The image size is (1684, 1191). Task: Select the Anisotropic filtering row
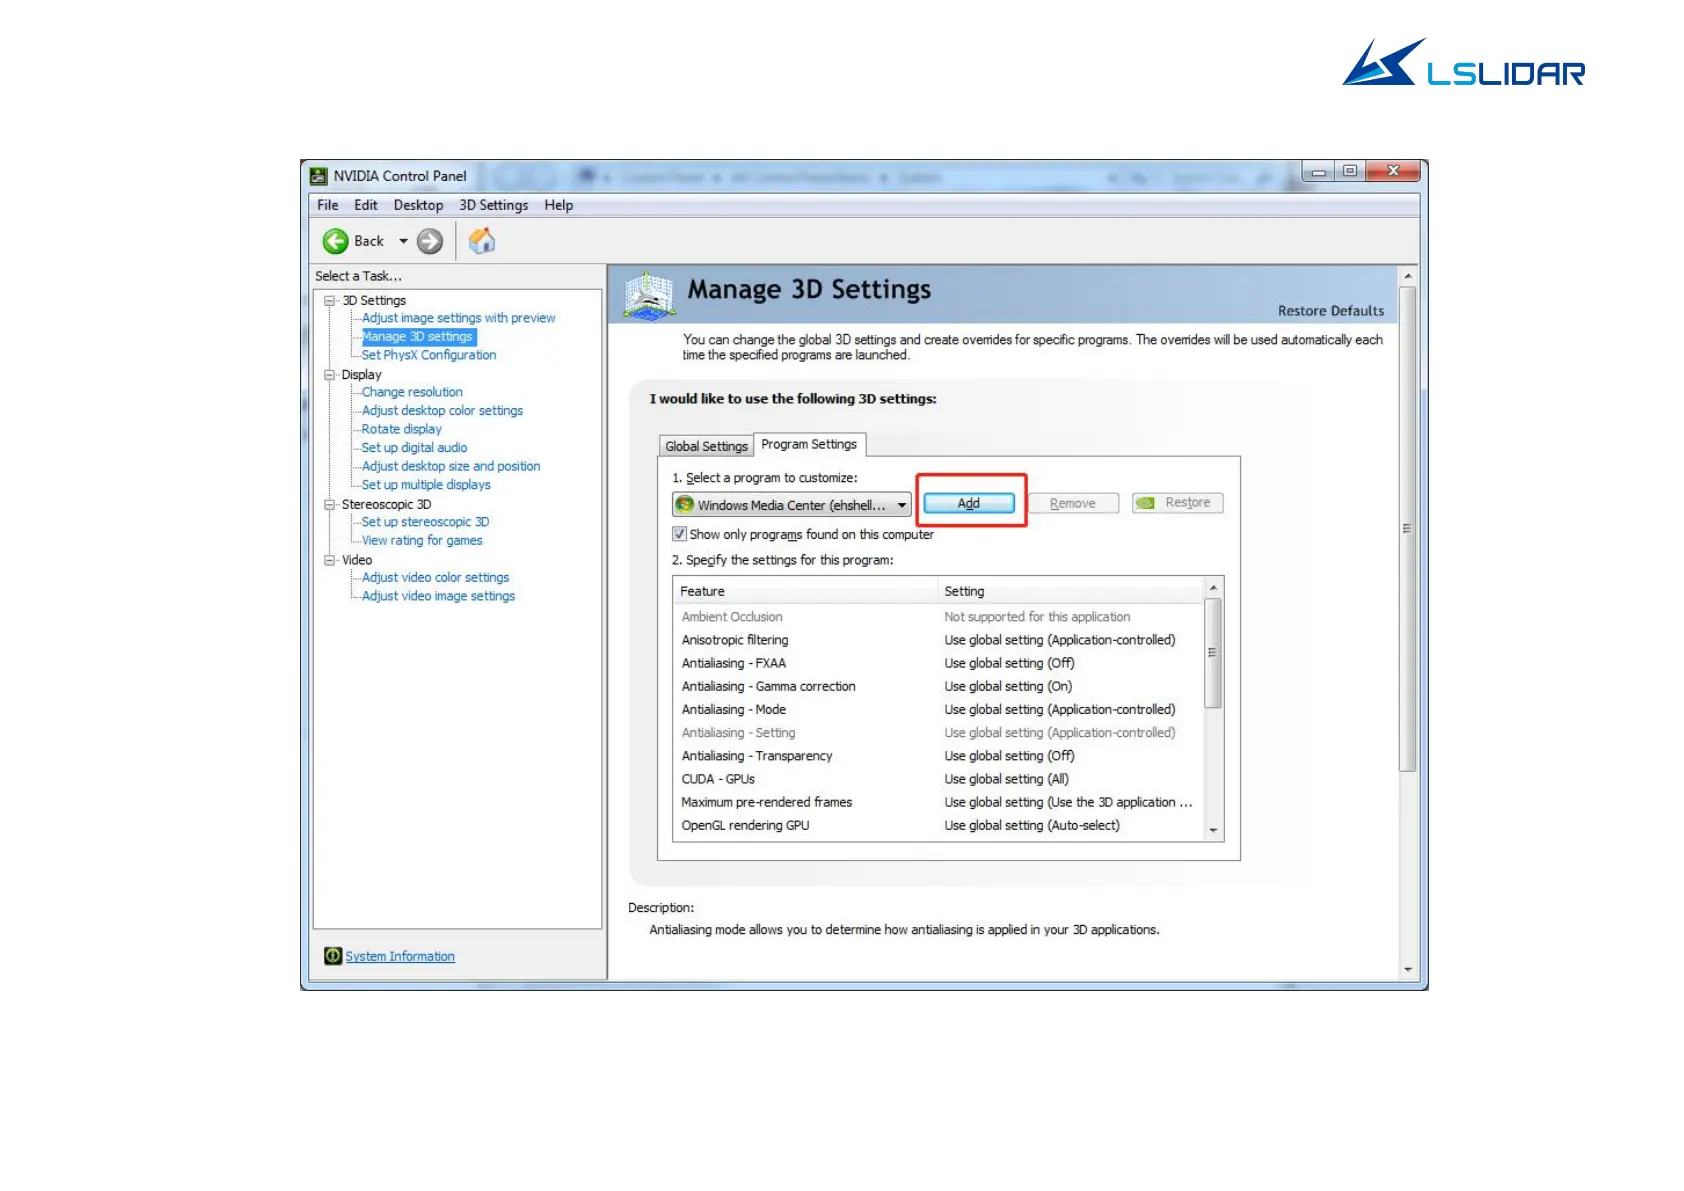pyautogui.click(x=938, y=640)
